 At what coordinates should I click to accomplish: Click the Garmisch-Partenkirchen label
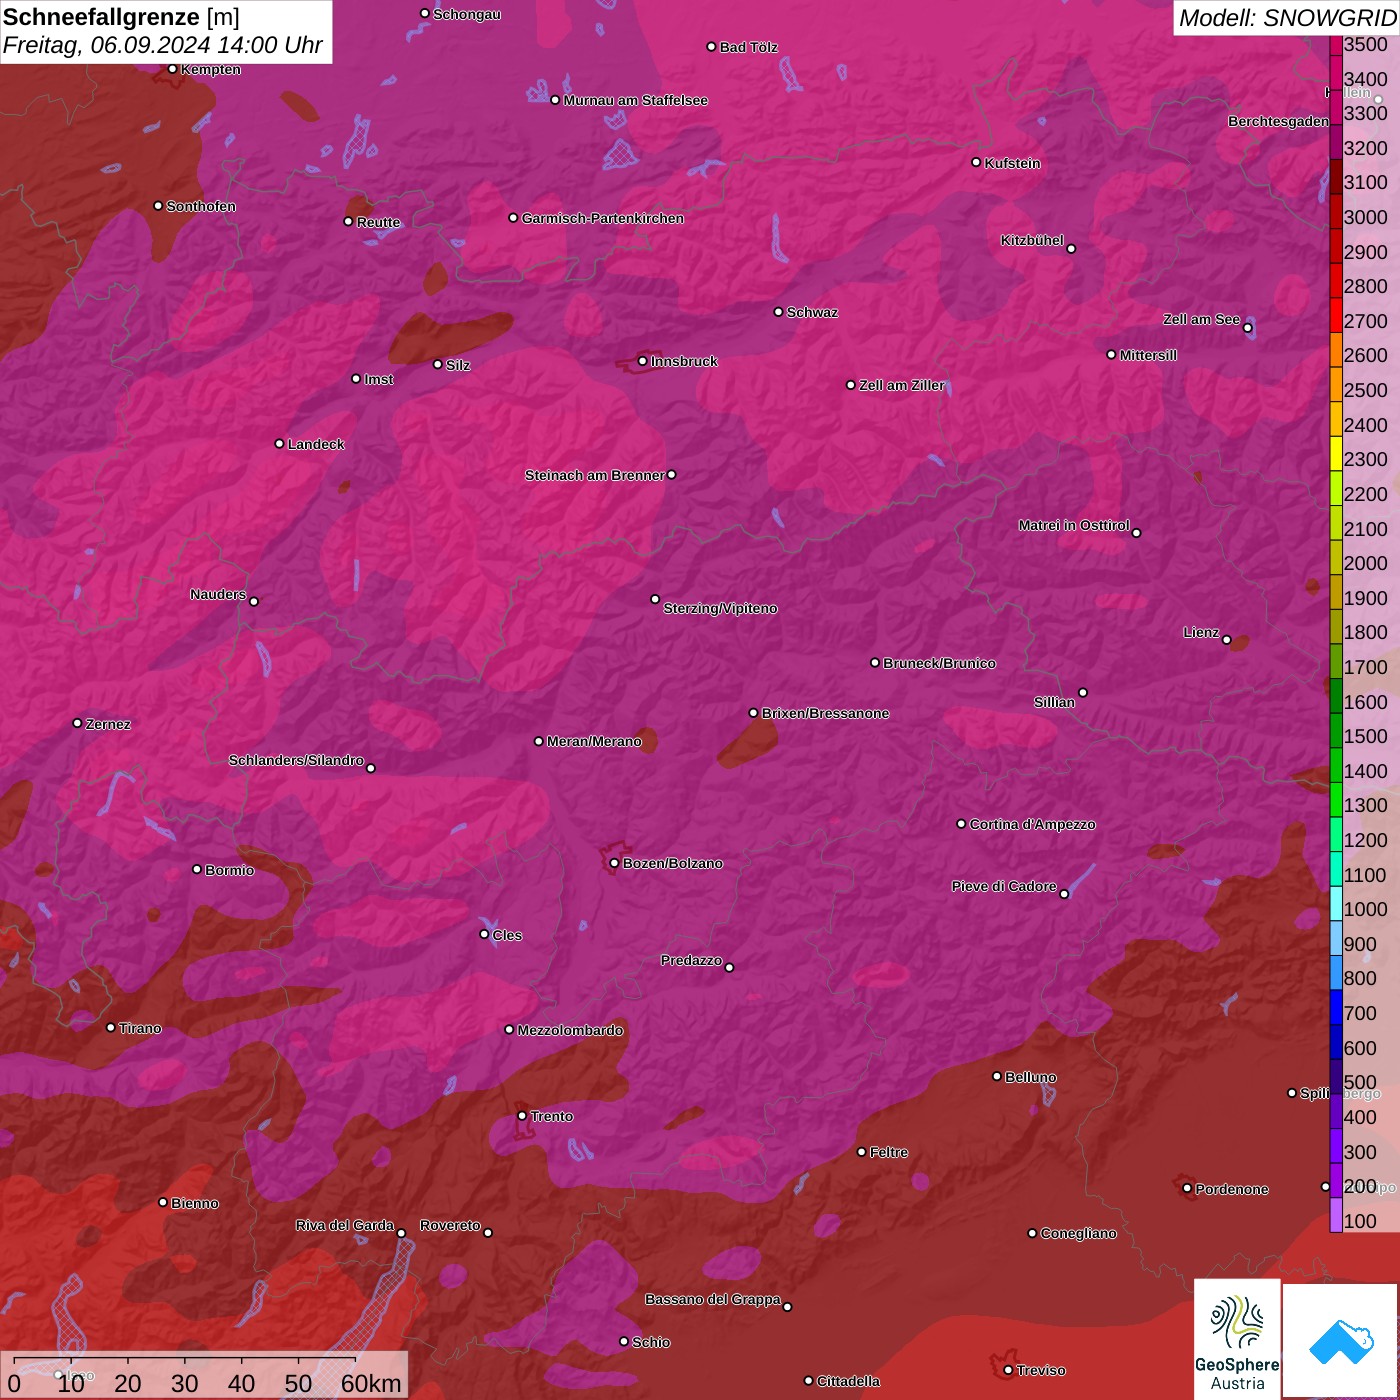tap(603, 218)
